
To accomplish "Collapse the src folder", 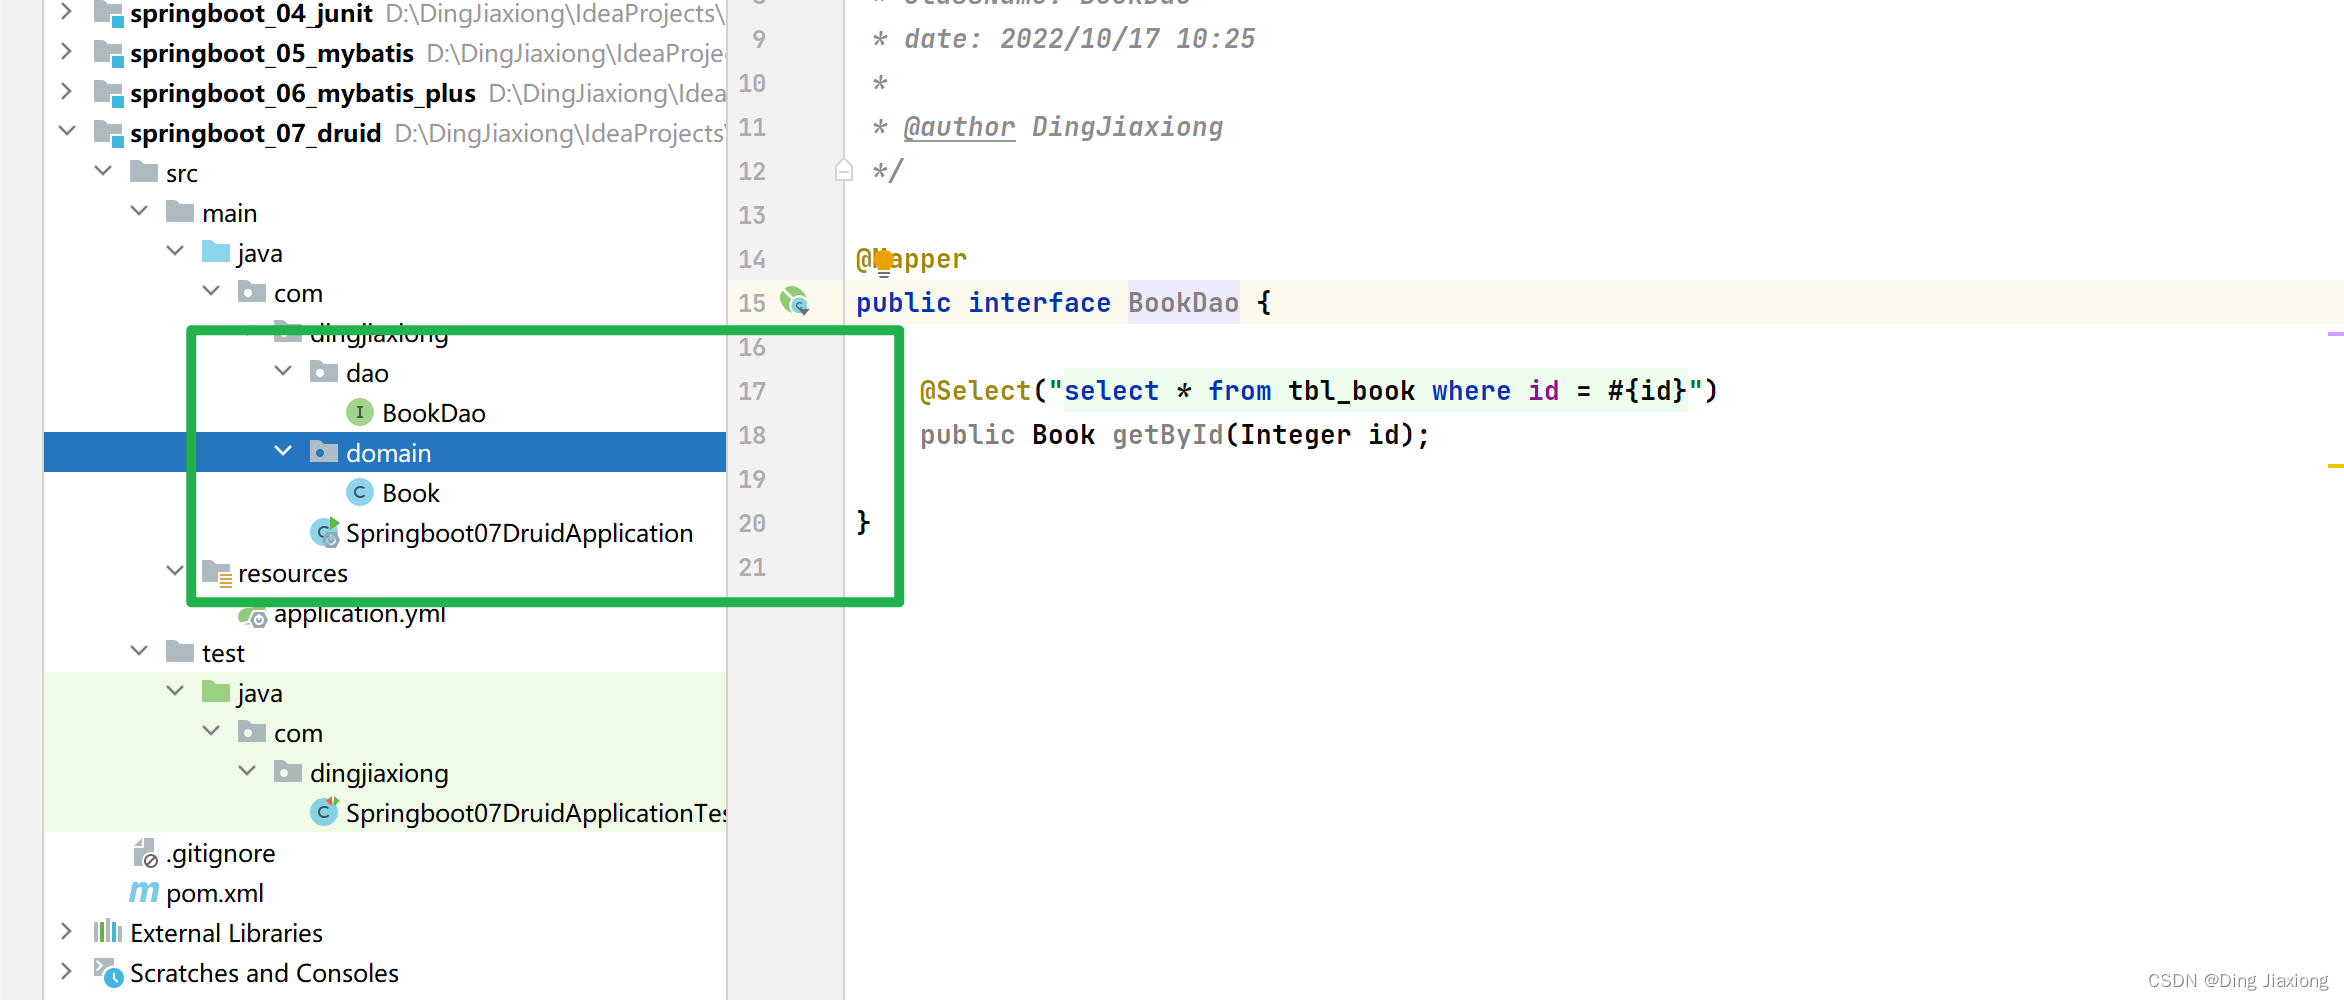I will [103, 171].
